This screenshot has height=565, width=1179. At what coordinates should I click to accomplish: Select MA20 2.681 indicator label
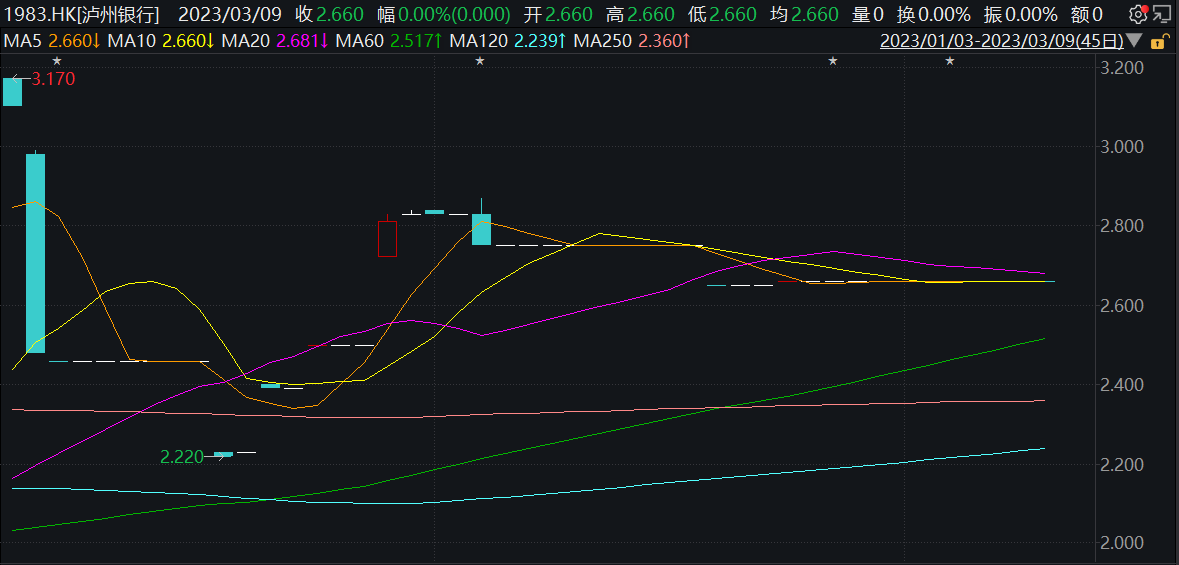pos(275,41)
